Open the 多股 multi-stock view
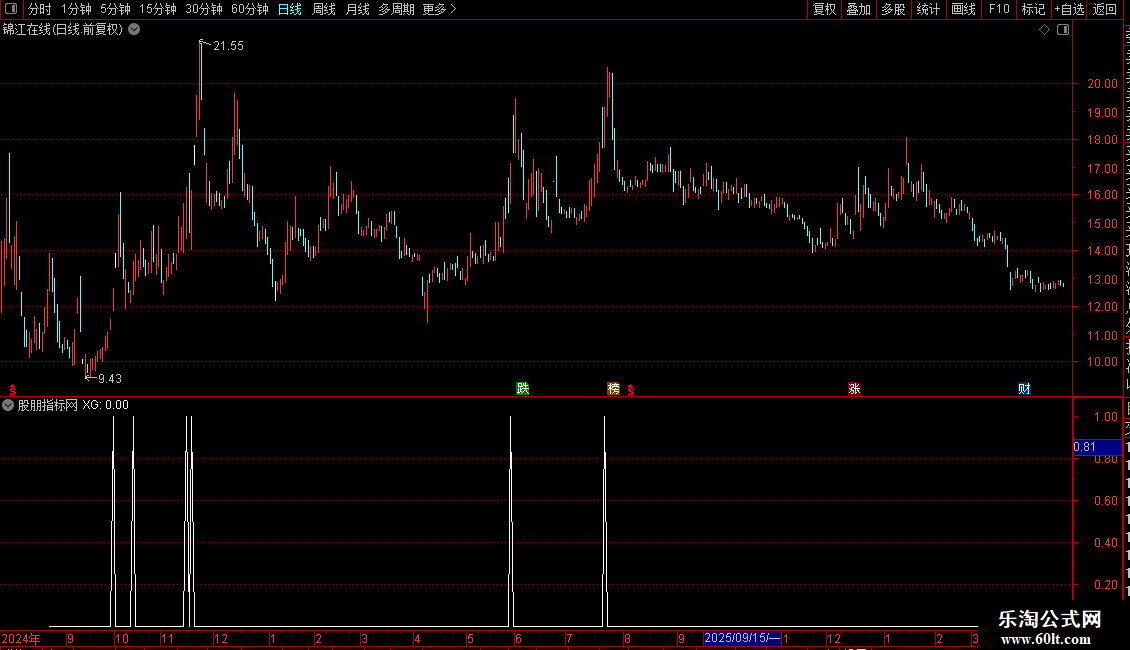 [x=893, y=9]
